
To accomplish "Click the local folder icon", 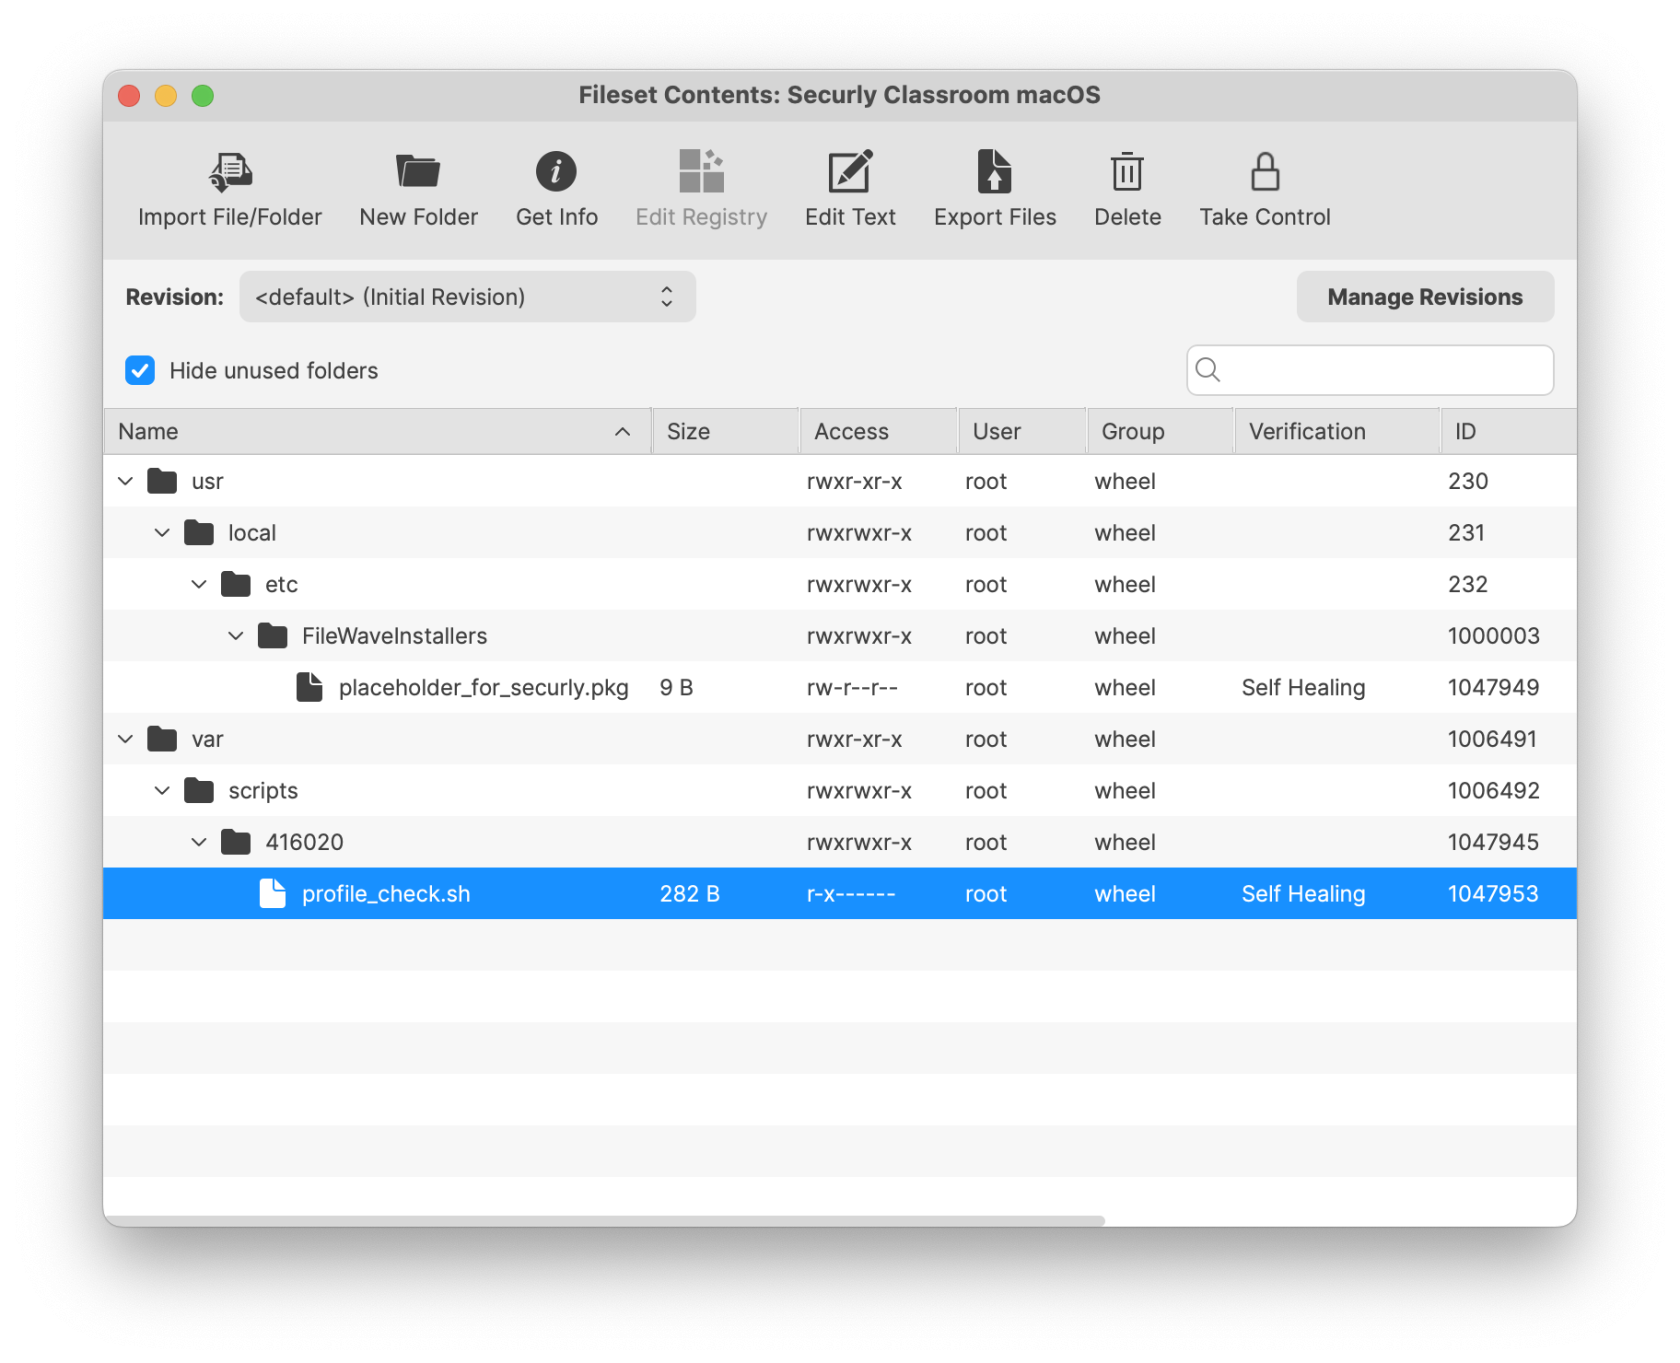I will tap(199, 533).
